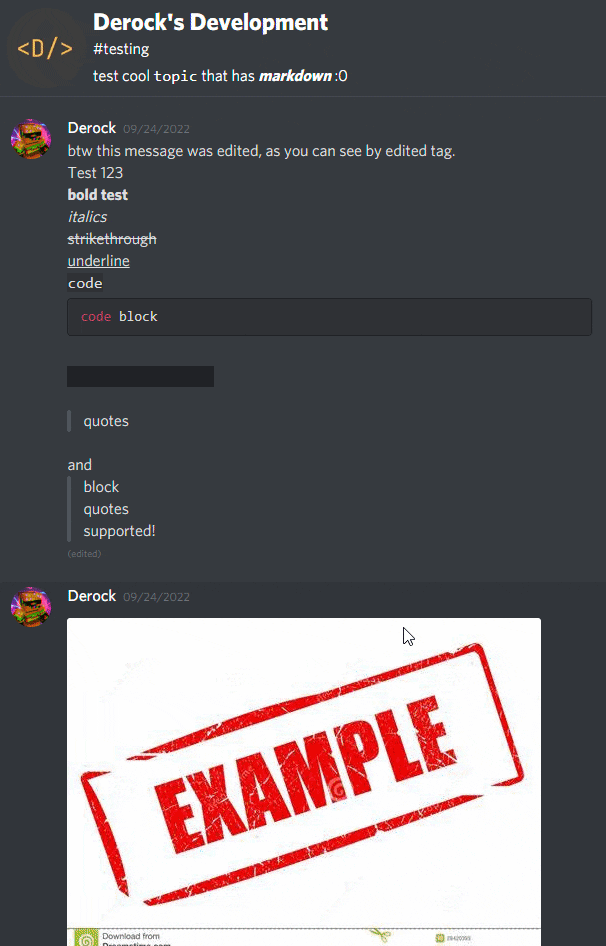Click the (edited) tag under the message
This screenshot has height=946, width=606.
click(x=85, y=553)
